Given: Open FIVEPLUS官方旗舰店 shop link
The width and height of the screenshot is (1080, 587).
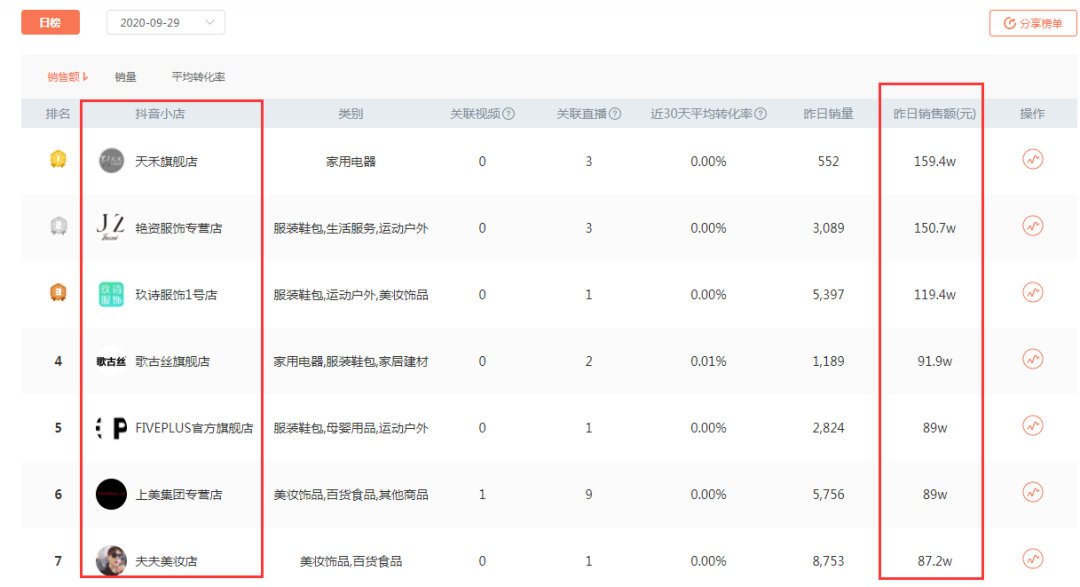Looking at the screenshot, I should (x=194, y=428).
